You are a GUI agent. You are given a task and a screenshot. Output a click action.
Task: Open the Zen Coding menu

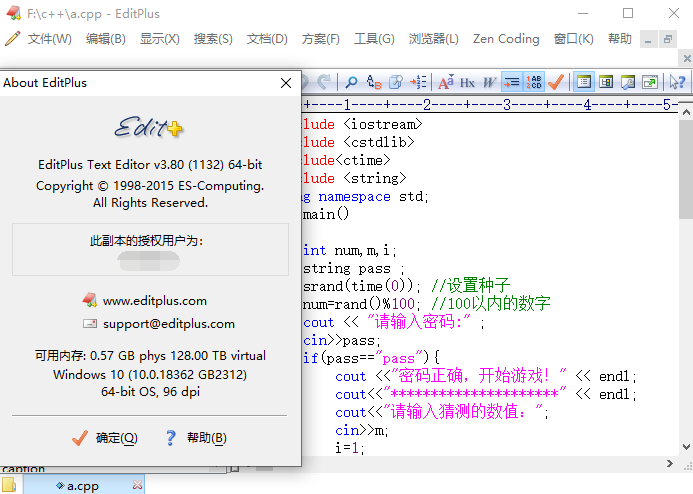click(506, 39)
